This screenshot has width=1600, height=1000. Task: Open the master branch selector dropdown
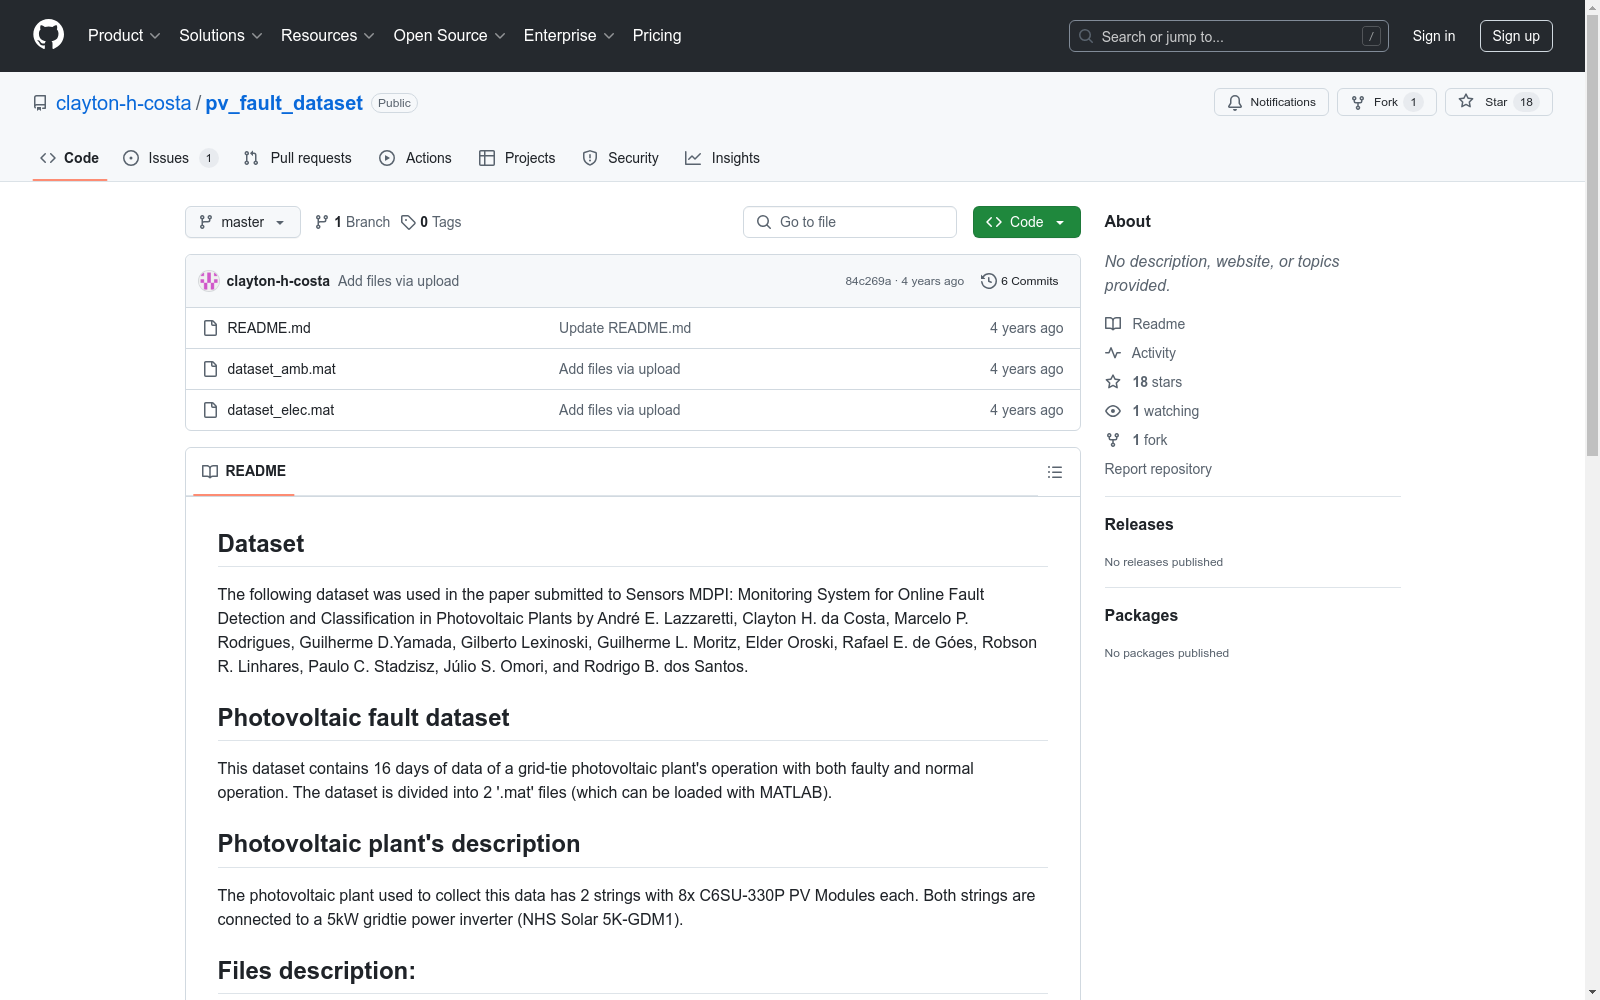pos(243,222)
